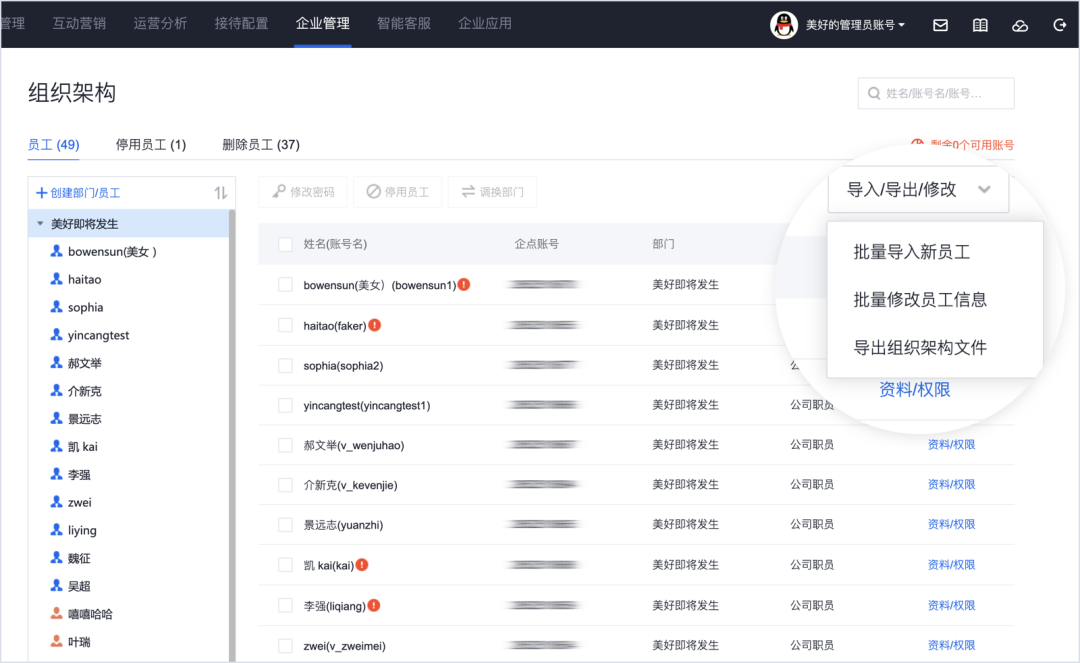This screenshot has height=663, width=1080.
Task: Open the 导入/导出/修改 dropdown
Action: 918,189
